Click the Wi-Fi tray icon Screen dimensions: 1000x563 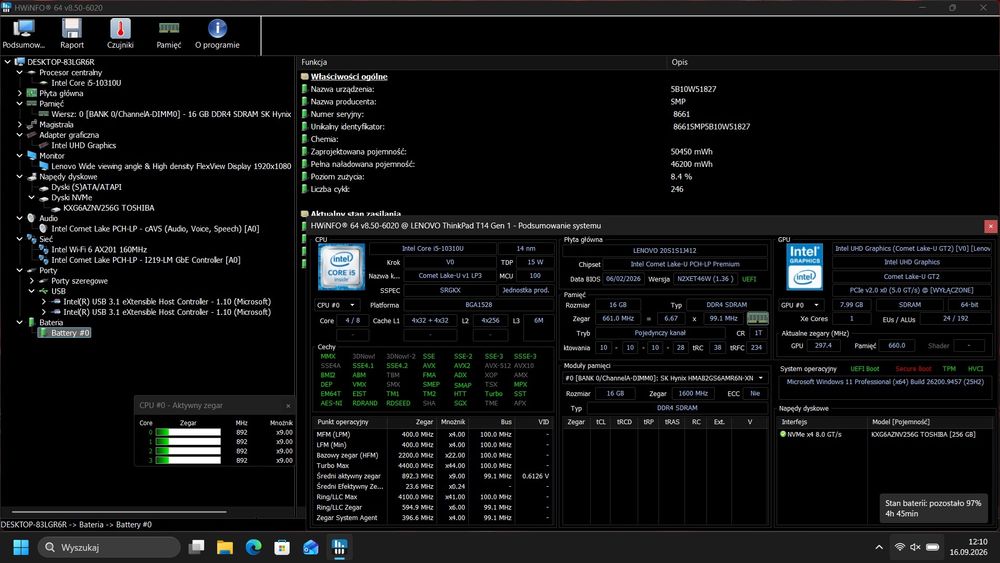[x=899, y=547]
